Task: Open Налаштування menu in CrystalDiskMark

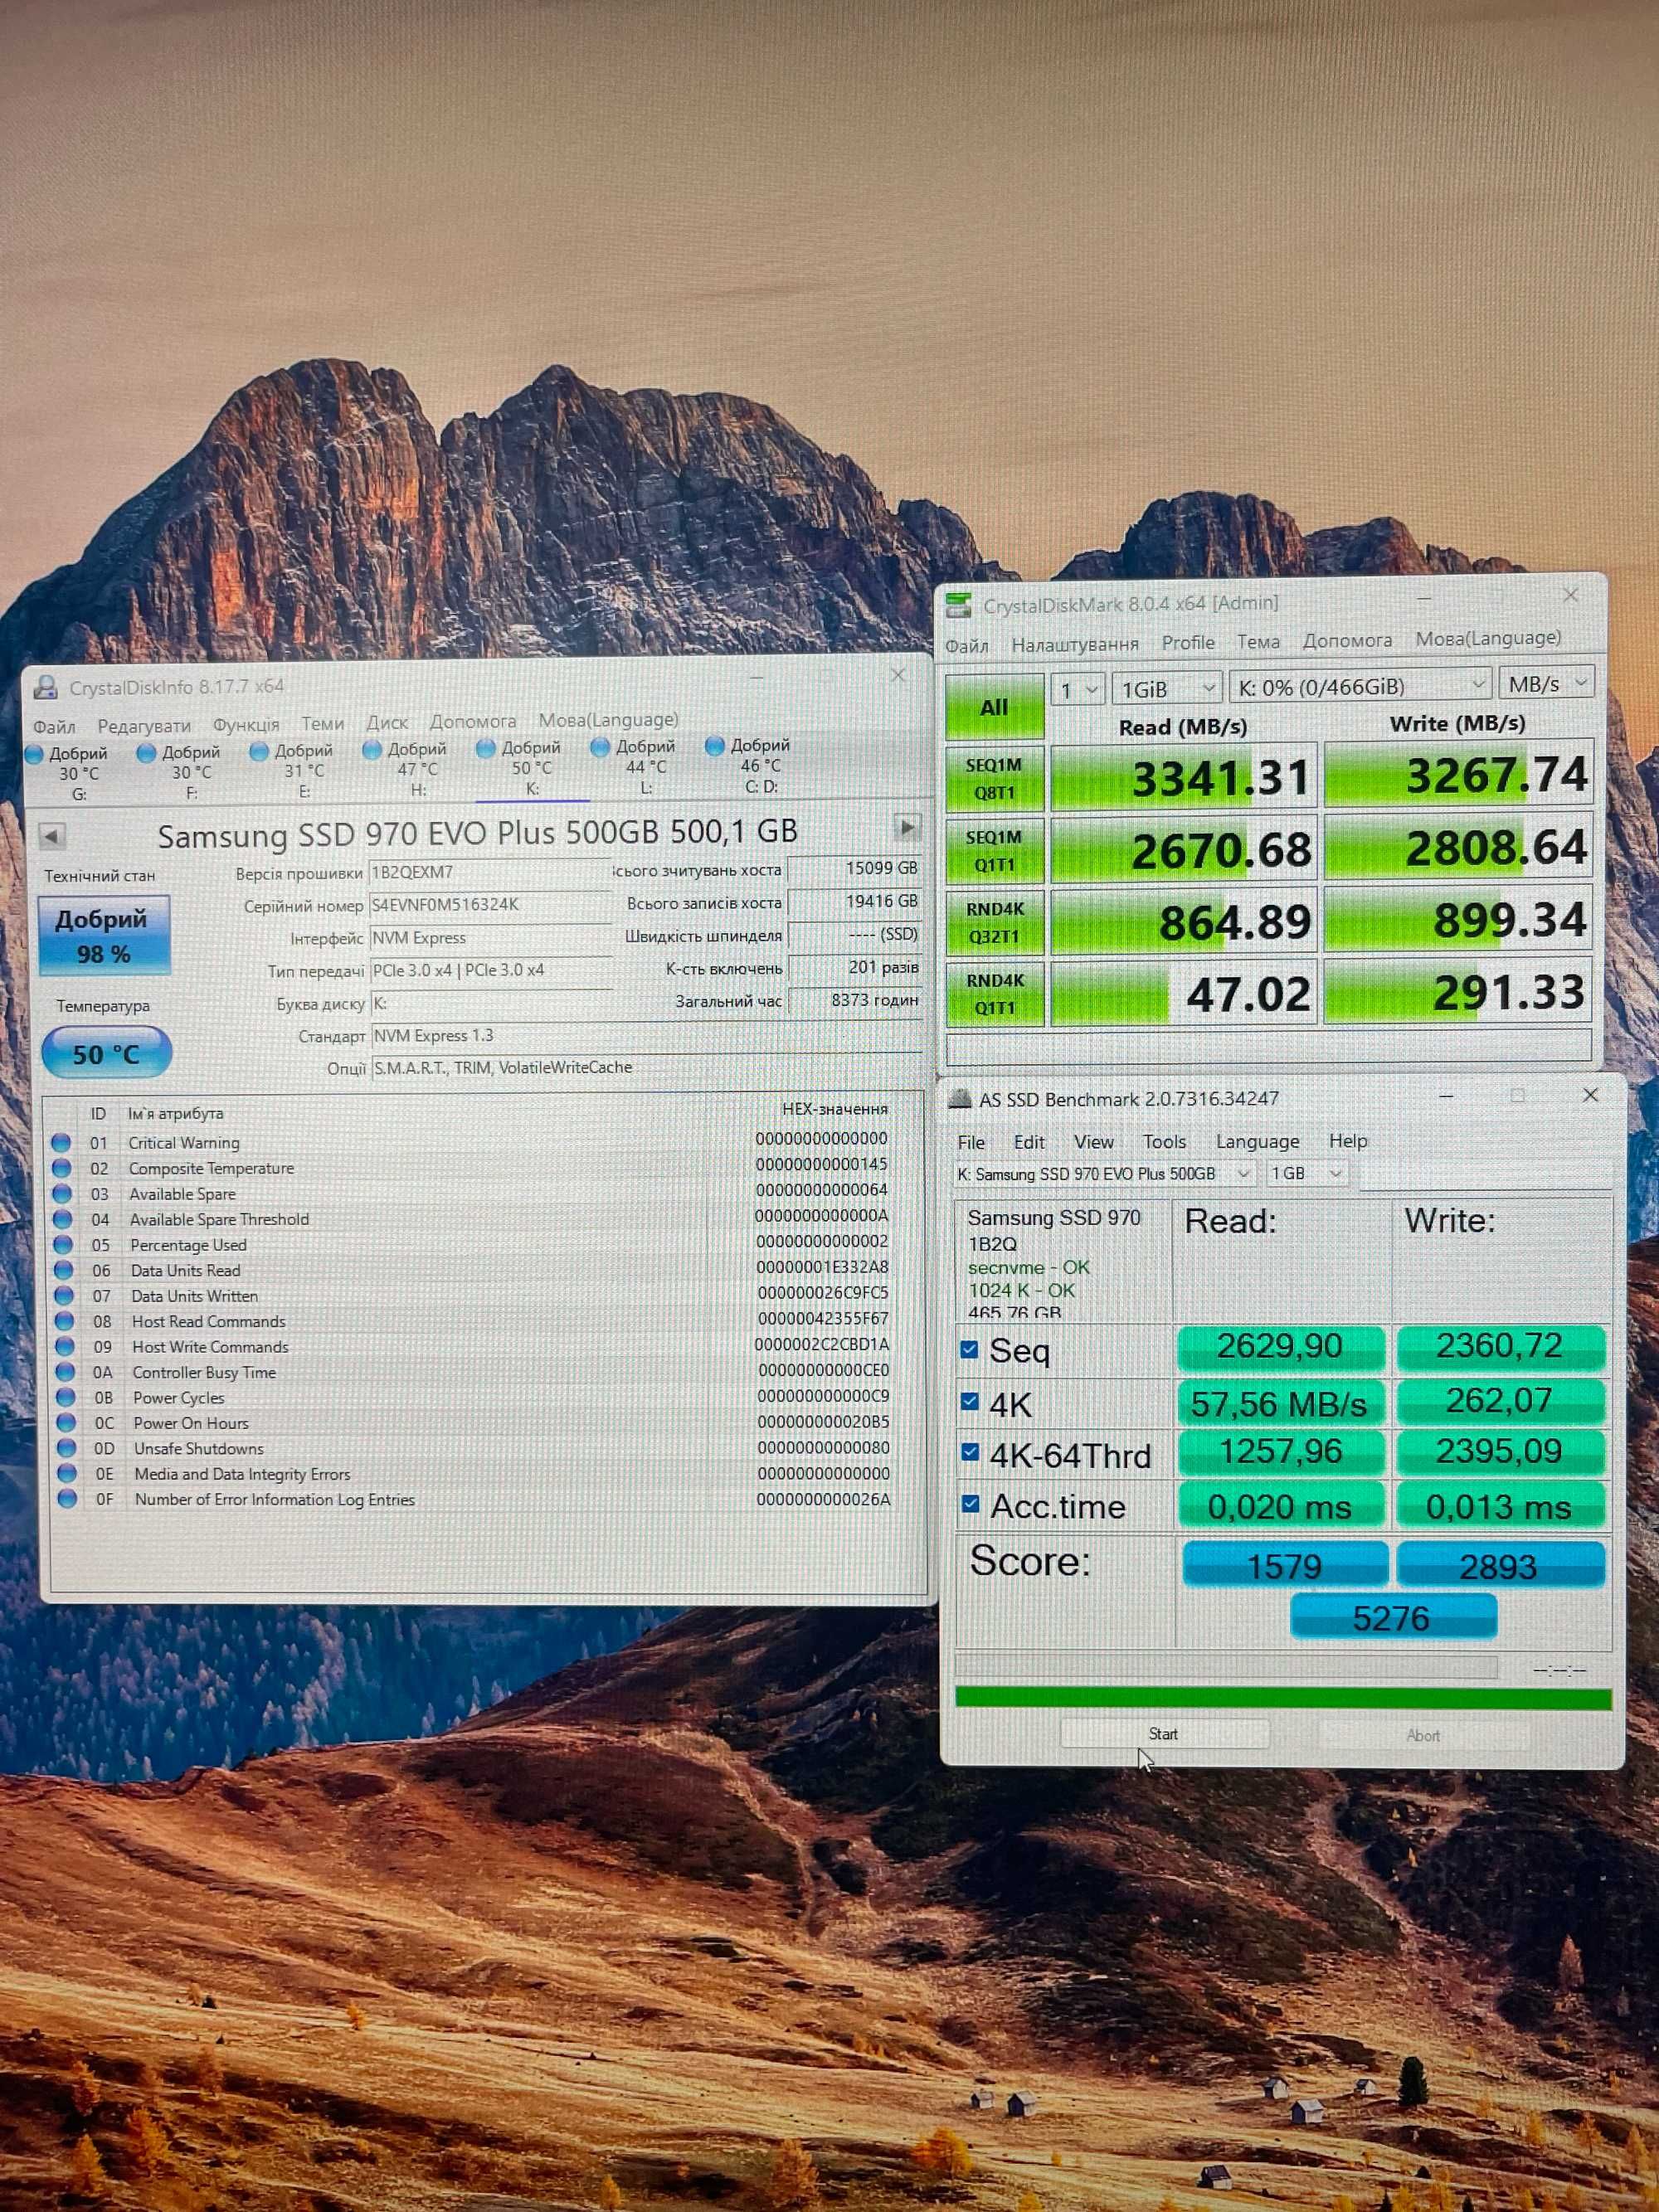Action: tap(1075, 644)
